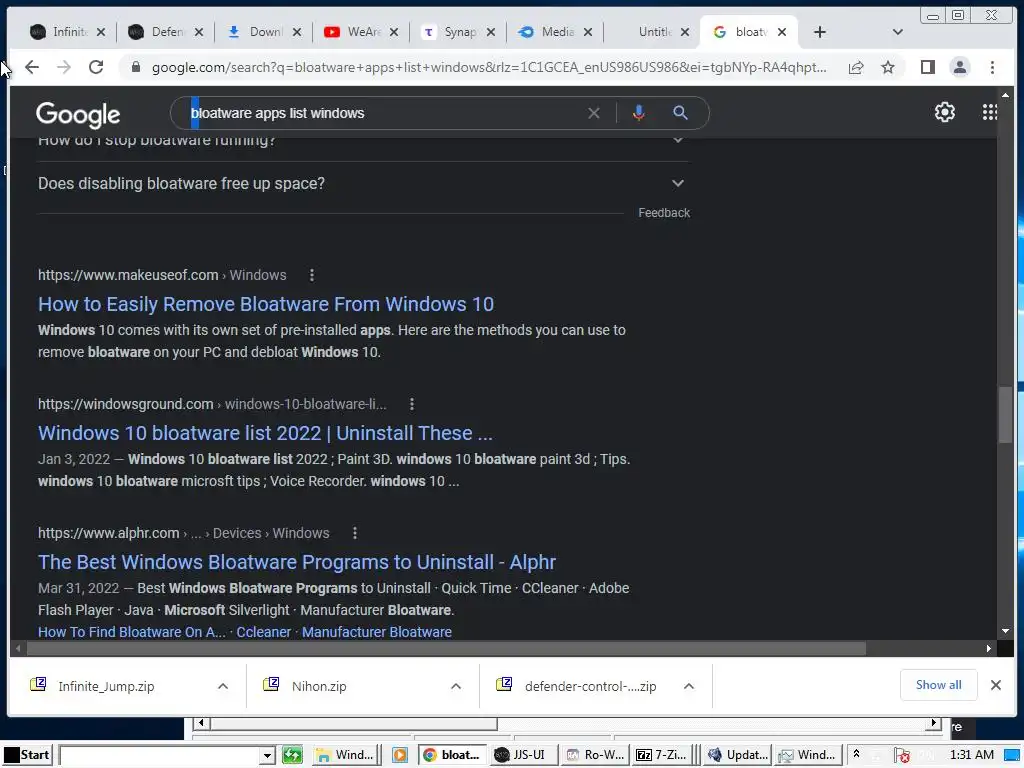Clear the Google search box
The height and width of the screenshot is (768, 1024).
pyautogui.click(x=594, y=114)
